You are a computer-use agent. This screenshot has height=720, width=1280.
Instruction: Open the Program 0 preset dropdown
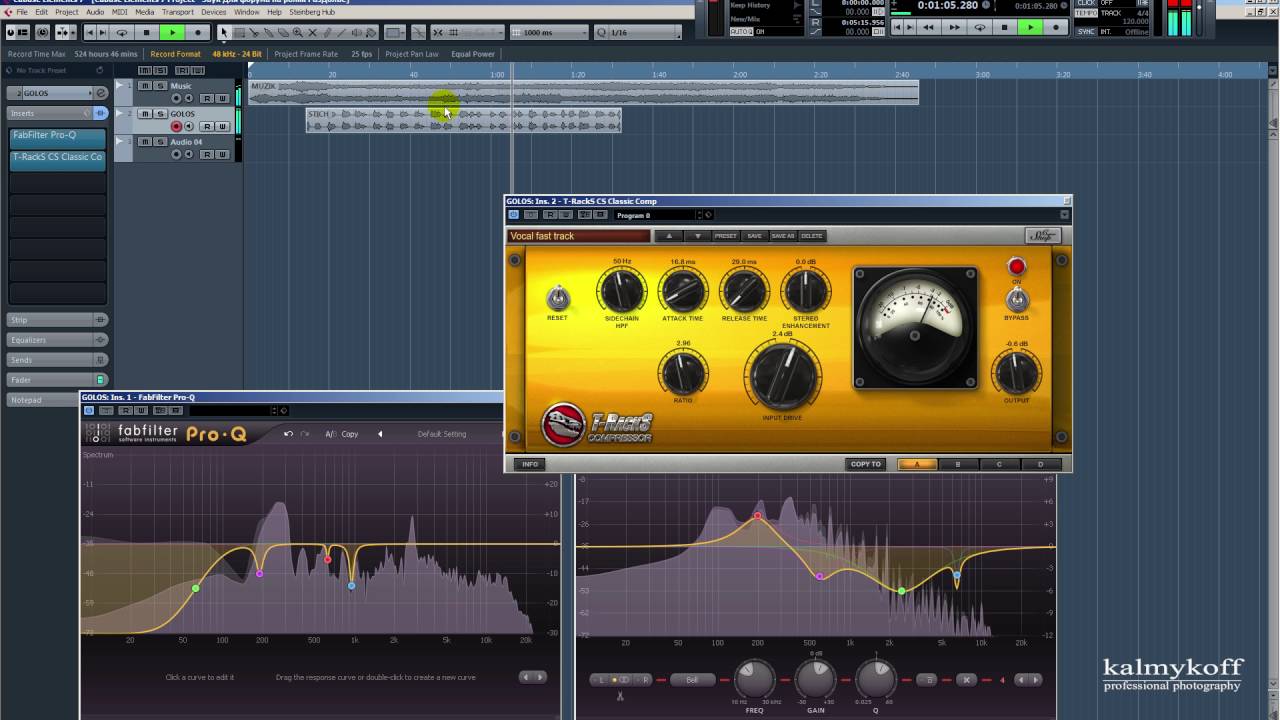[x=656, y=215]
